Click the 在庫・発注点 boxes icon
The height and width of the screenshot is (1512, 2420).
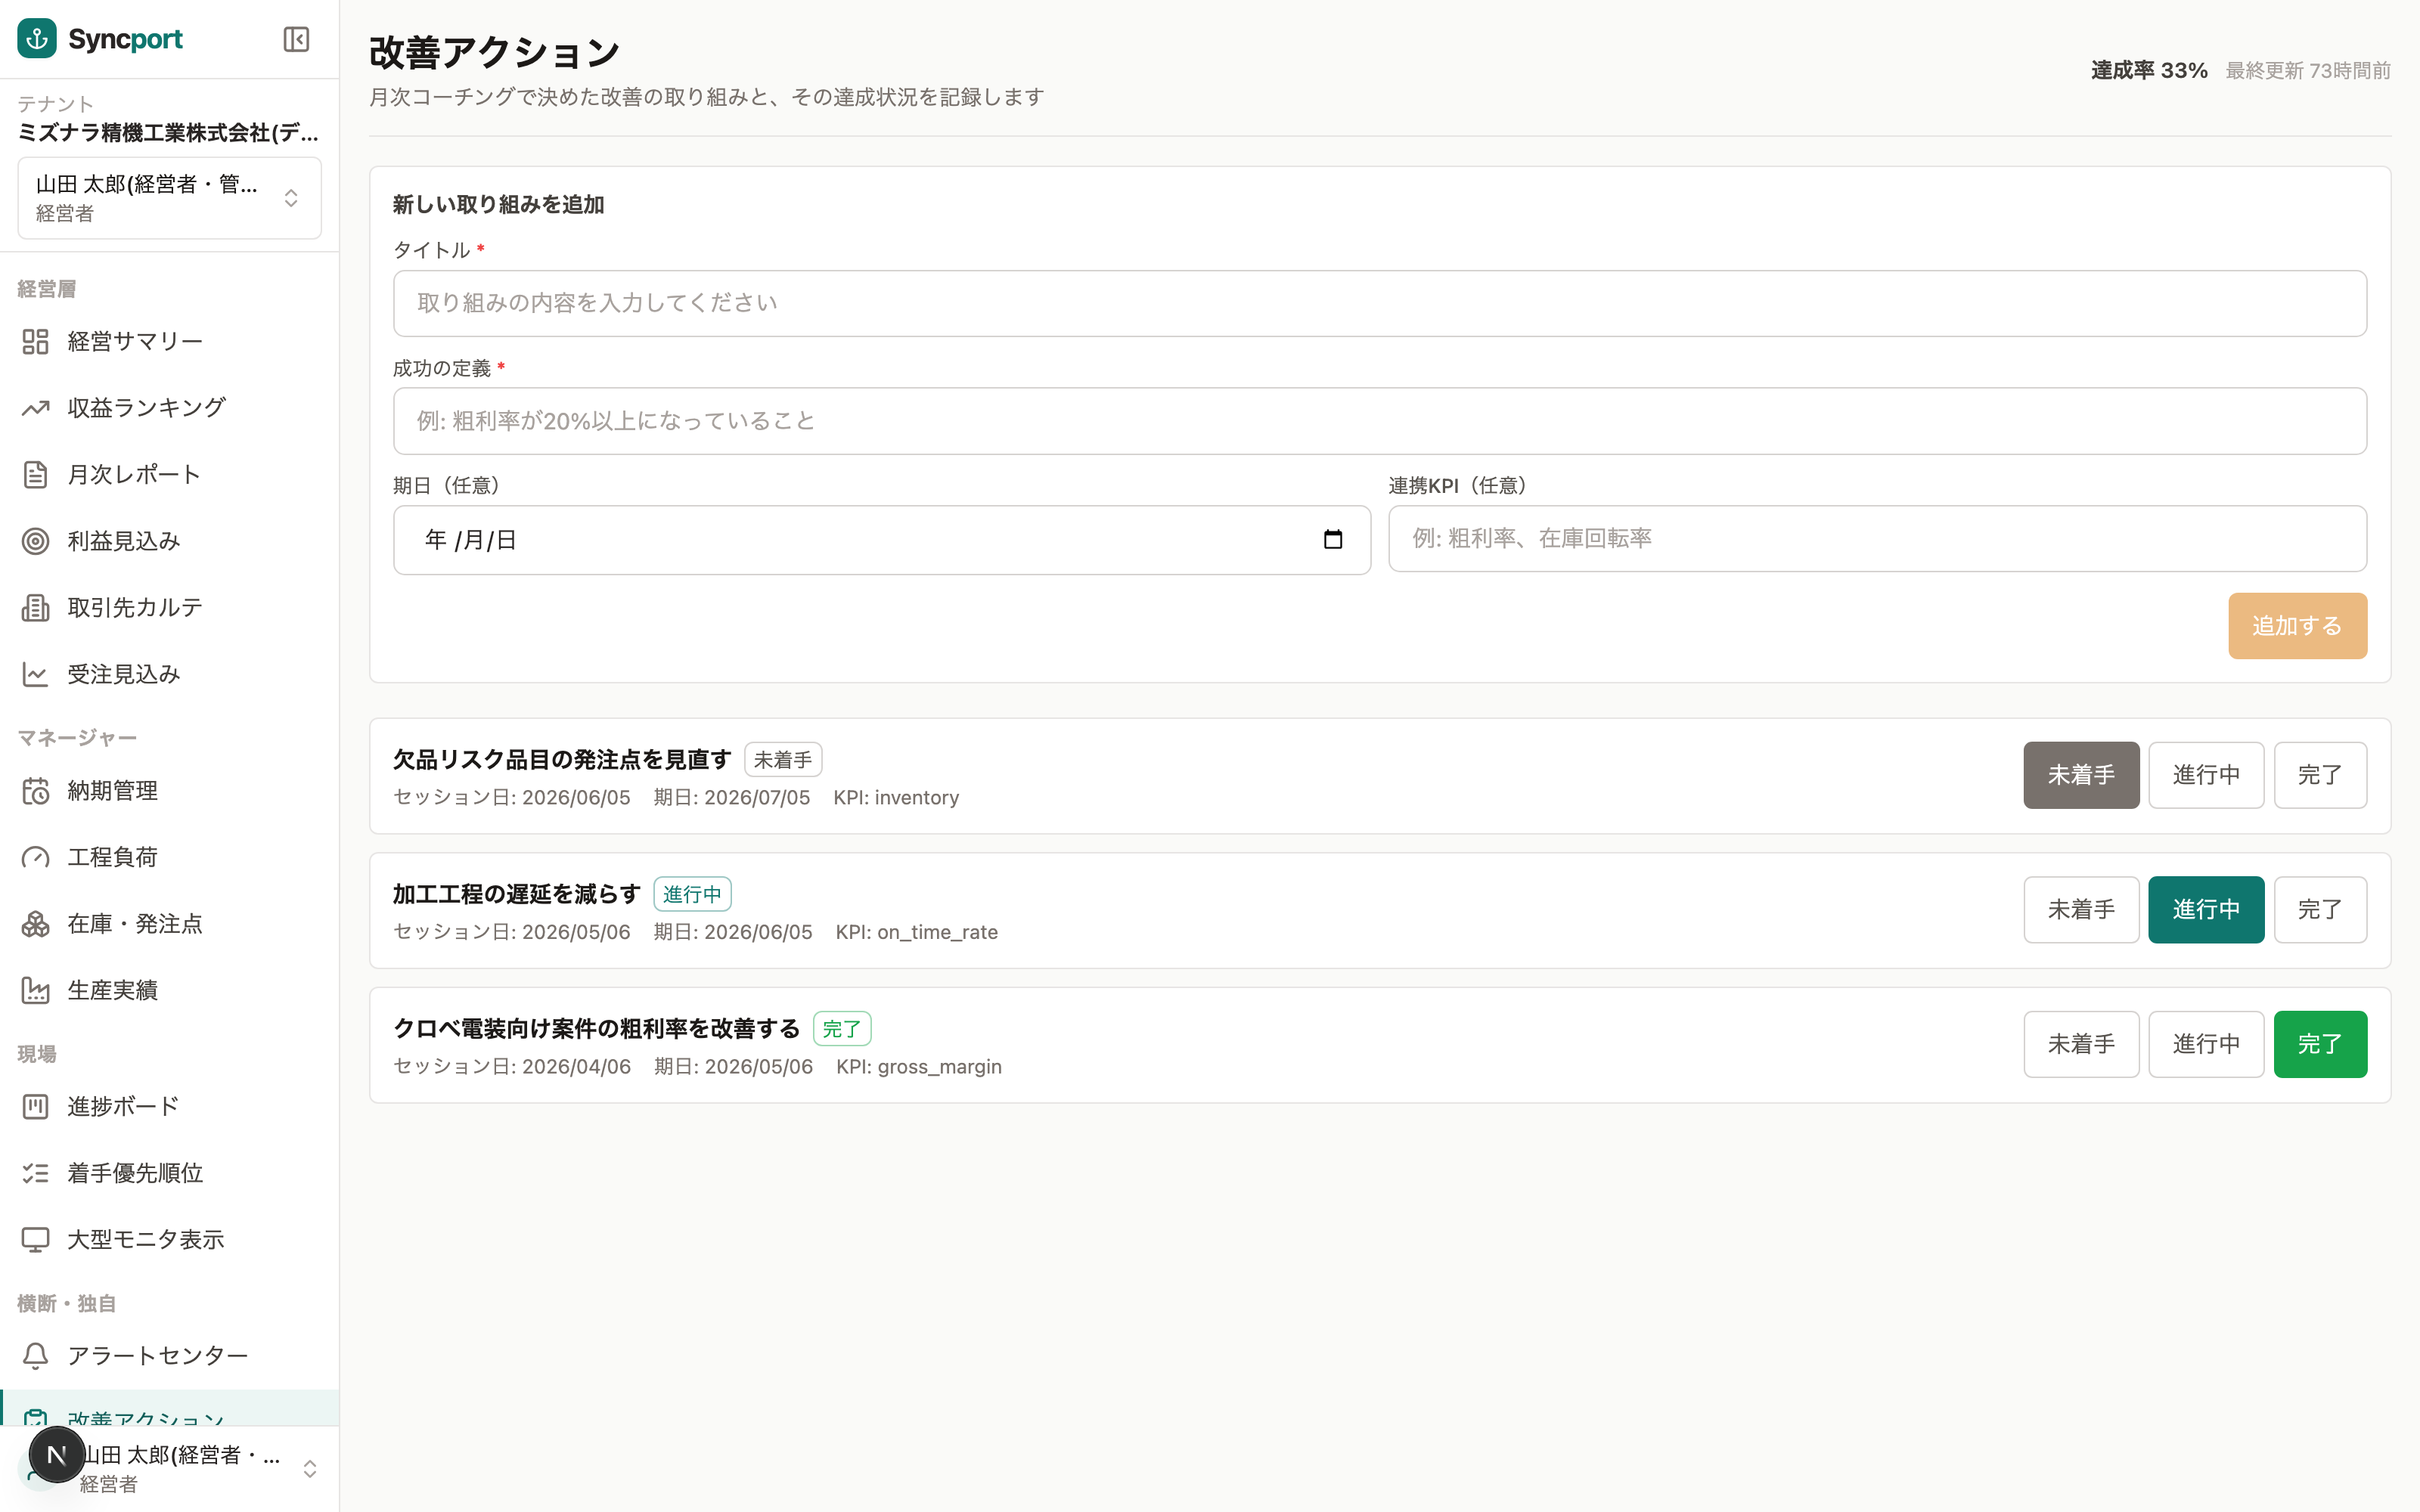tap(35, 924)
